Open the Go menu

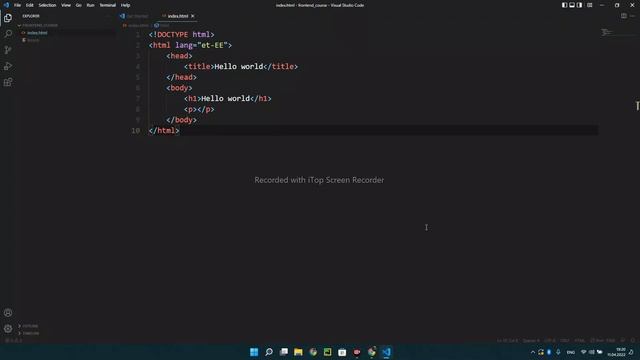[x=78, y=5]
